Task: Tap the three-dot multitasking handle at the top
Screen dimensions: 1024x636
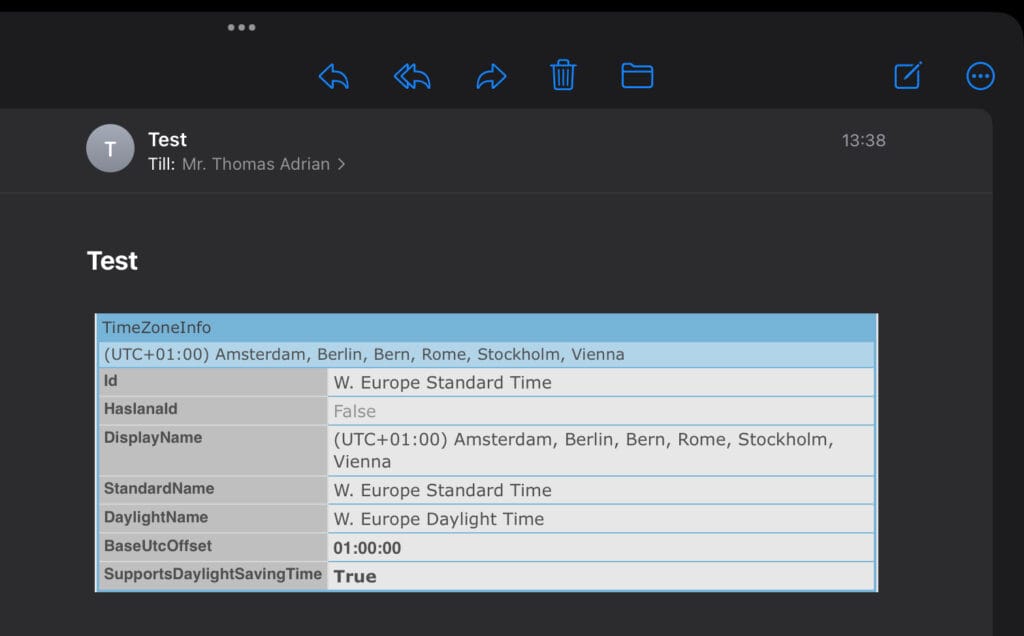Action: click(x=242, y=27)
